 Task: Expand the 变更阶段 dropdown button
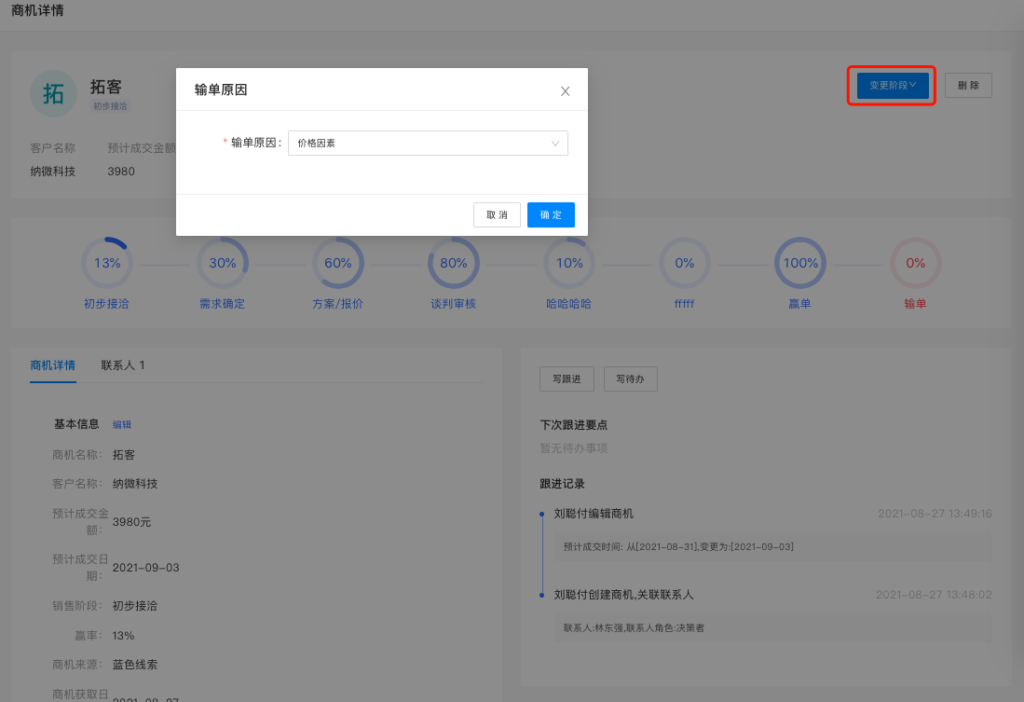point(892,86)
